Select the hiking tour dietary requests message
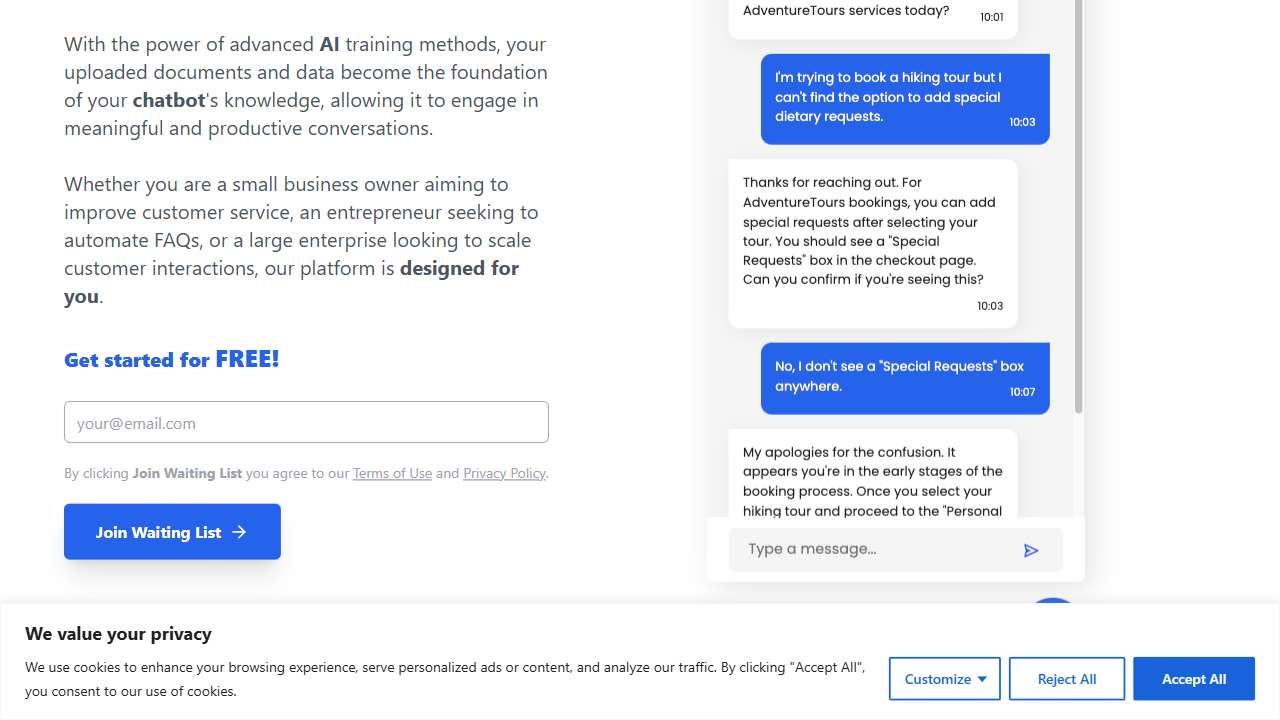This screenshot has height=720, width=1280. (904, 98)
